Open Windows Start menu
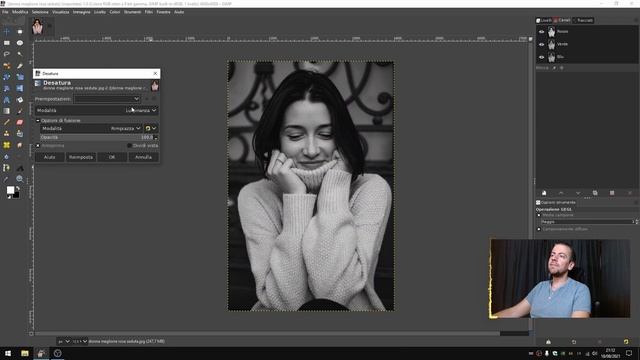The height and width of the screenshot is (360, 640). click(8, 353)
